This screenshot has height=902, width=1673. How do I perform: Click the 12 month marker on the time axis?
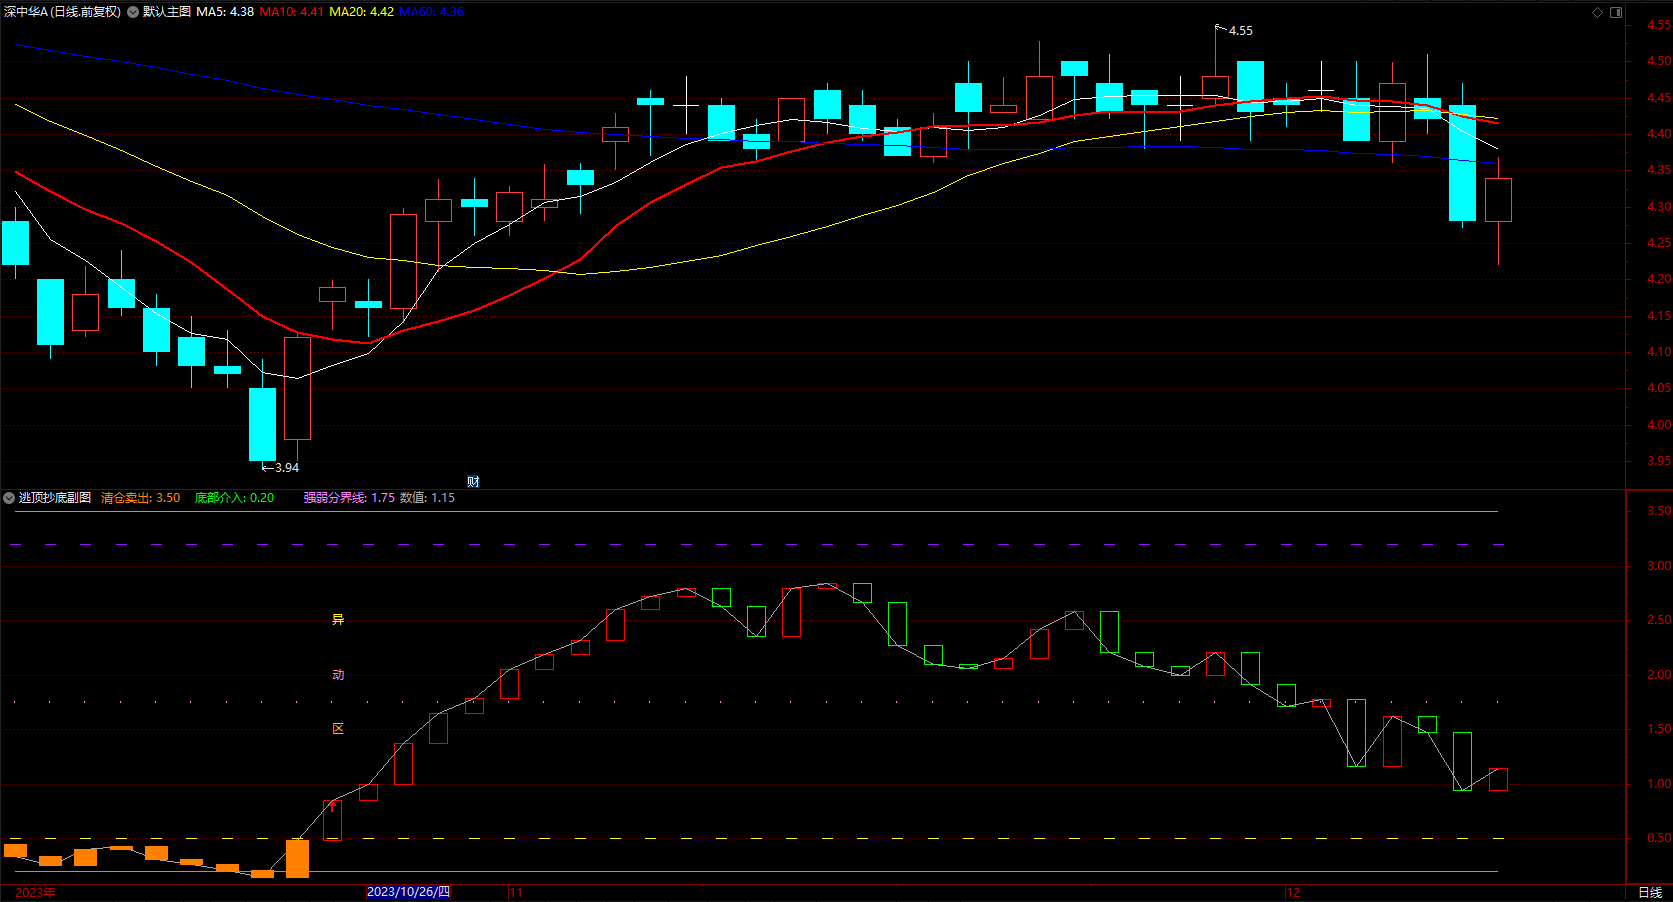pos(1294,892)
